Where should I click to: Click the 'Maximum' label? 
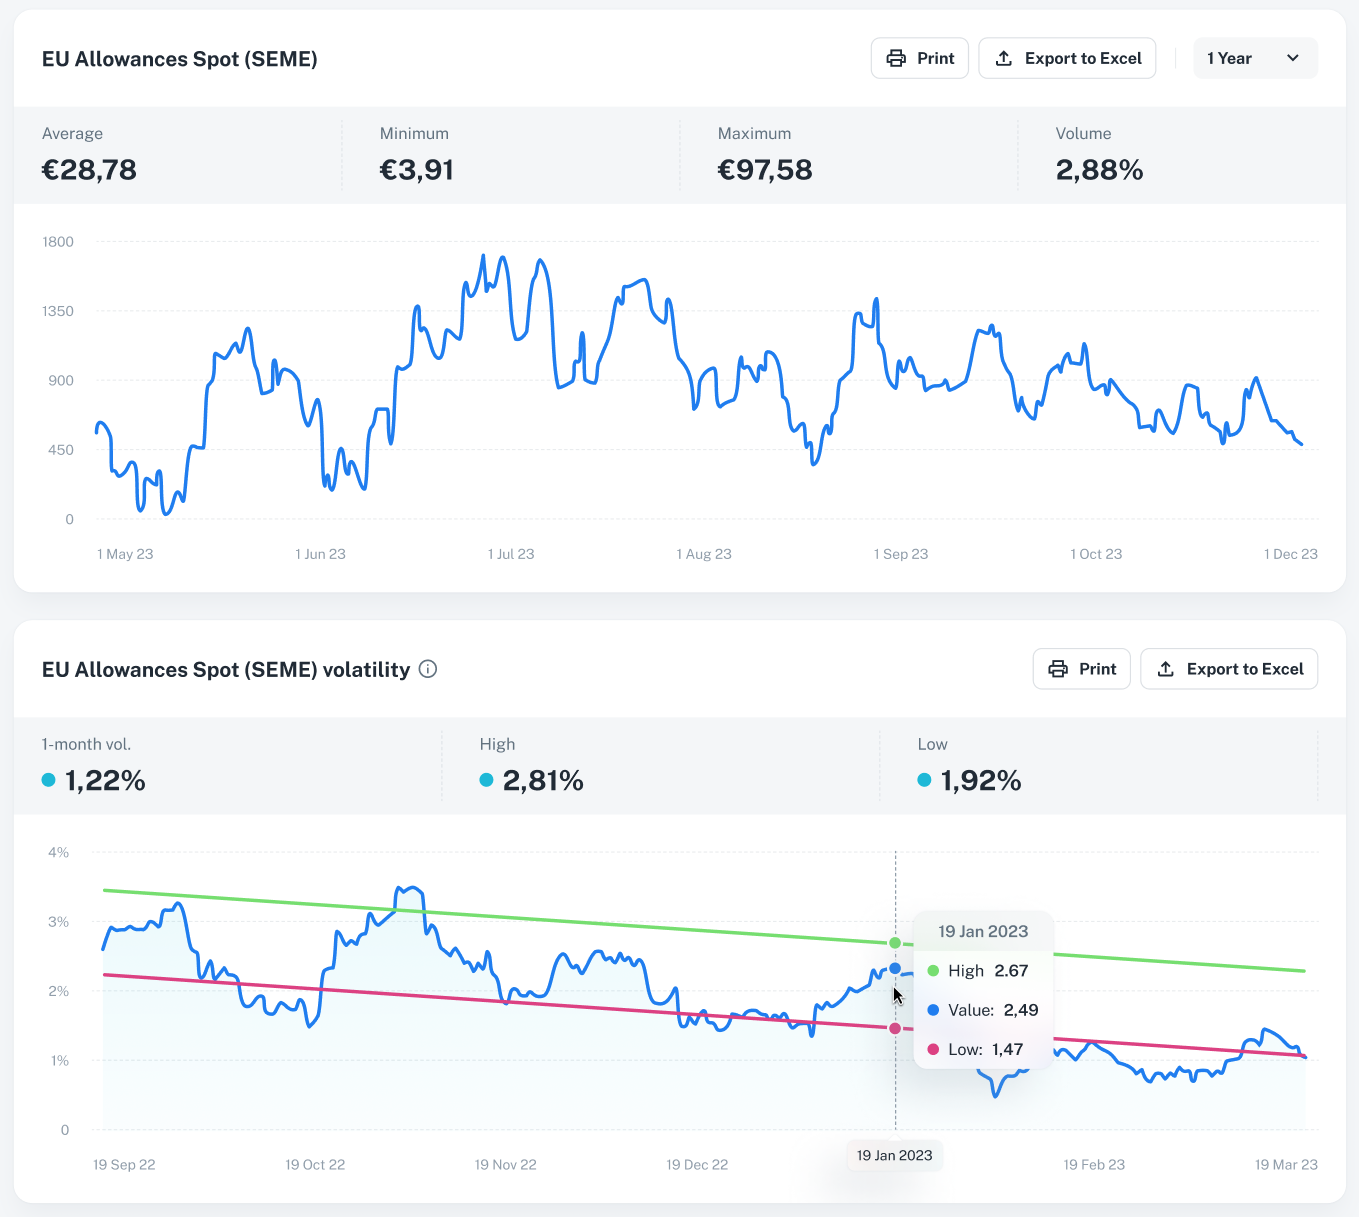[x=754, y=133]
